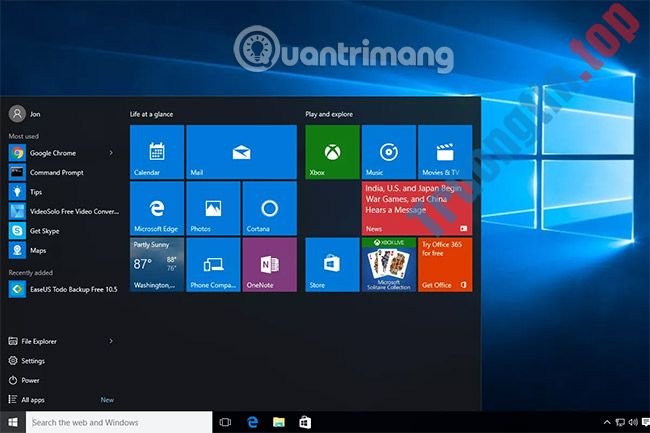Open the Store tile

tap(332, 265)
